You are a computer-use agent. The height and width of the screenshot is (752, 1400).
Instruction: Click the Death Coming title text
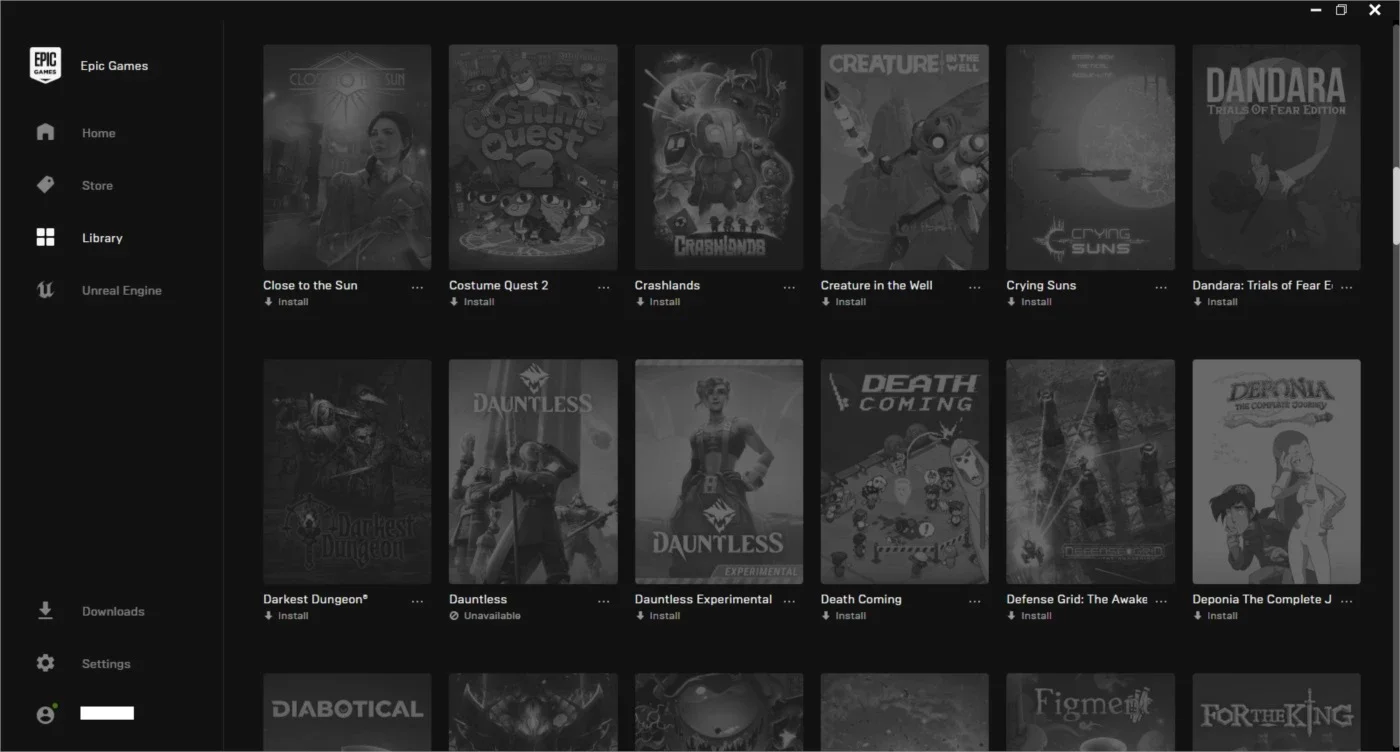tap(861, 599)
